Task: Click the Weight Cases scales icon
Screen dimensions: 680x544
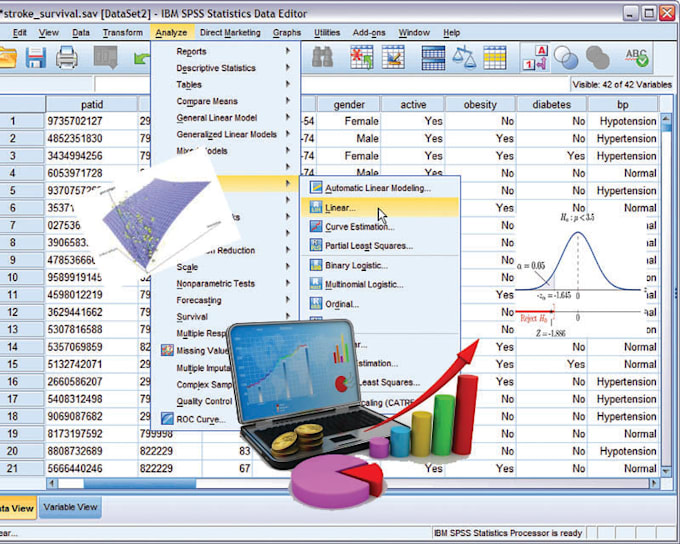Action: pyautogui.click(x=464, y=57)
